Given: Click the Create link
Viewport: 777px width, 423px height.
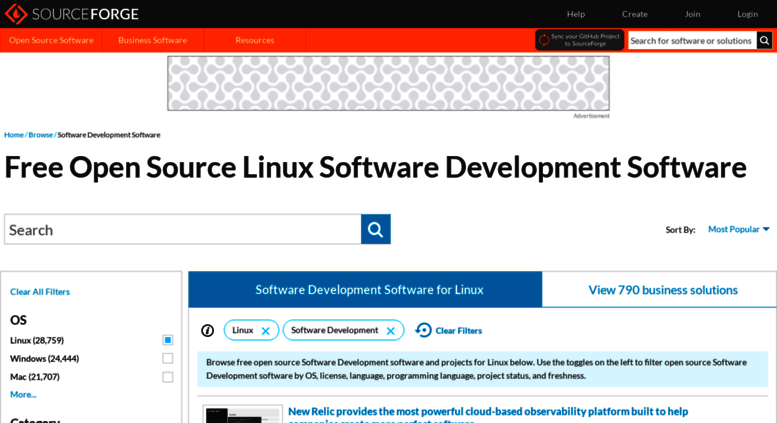Looking at the screenshot, I should 635,14.
